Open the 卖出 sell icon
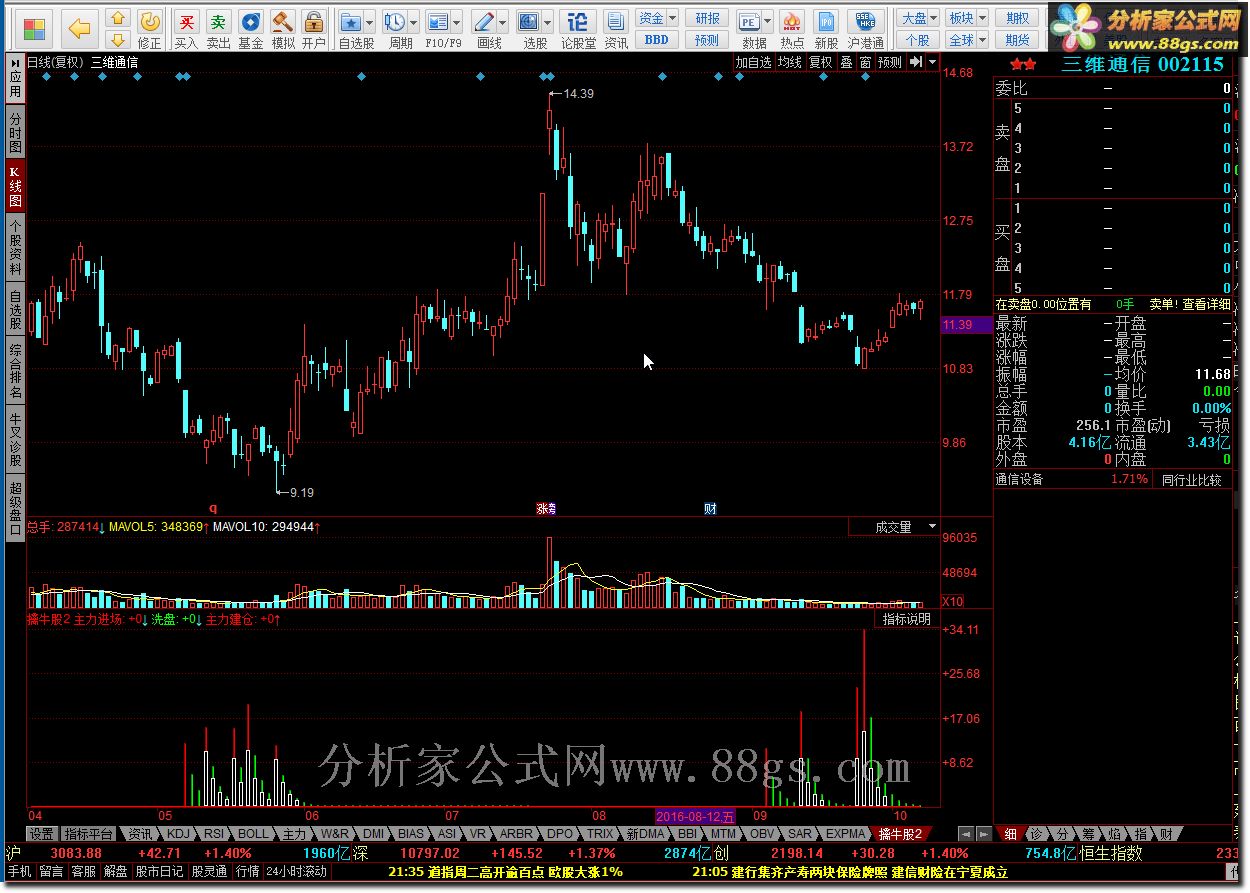The height and width of the screenshot is (893, 1250). 218,29
